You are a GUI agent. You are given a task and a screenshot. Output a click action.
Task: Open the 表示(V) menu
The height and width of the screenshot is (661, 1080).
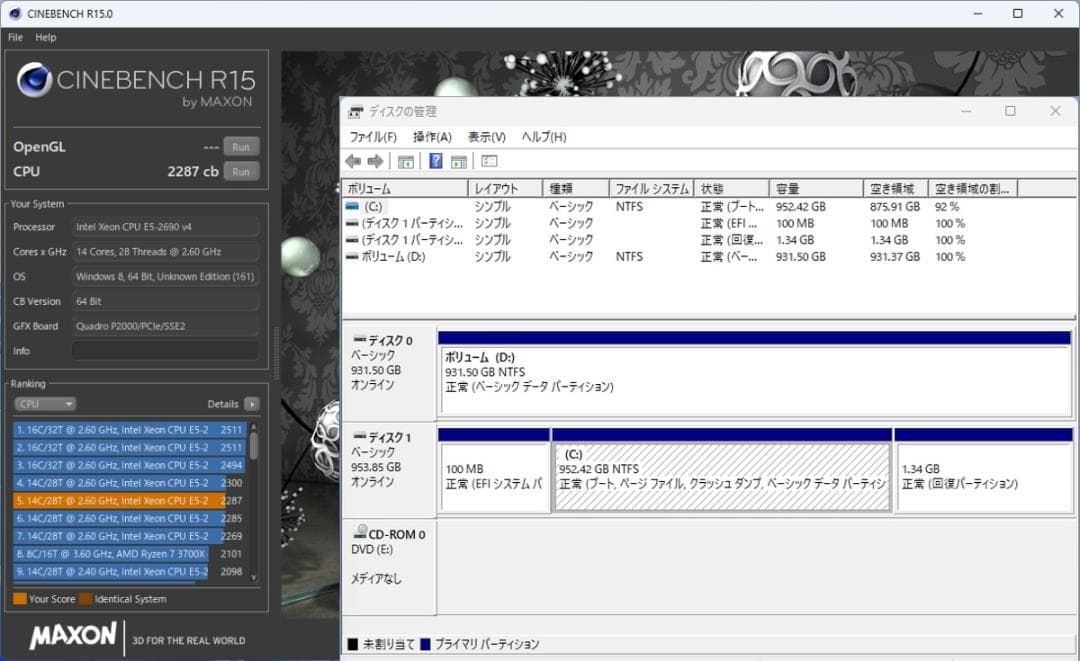coord(484,137)
